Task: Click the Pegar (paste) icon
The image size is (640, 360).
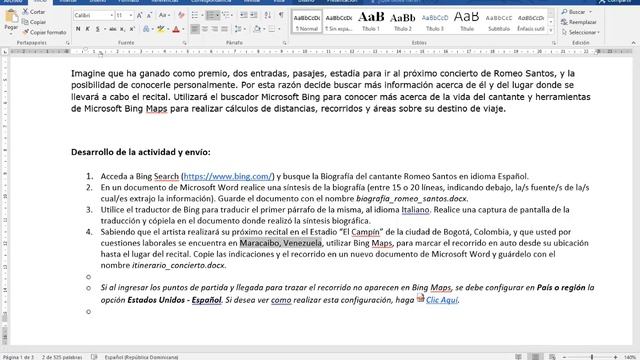Action: coord(11,16)
